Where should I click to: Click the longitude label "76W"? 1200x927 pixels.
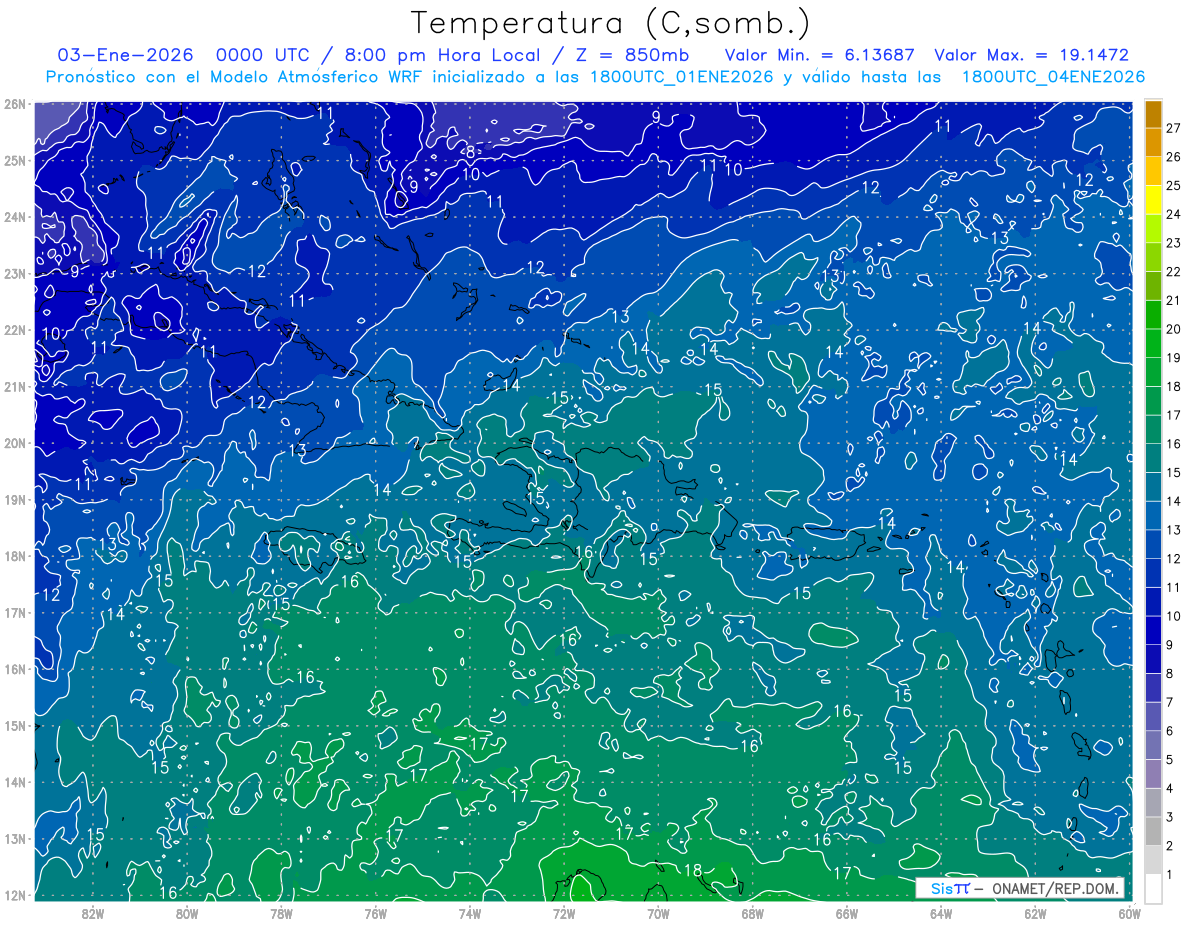375,913
